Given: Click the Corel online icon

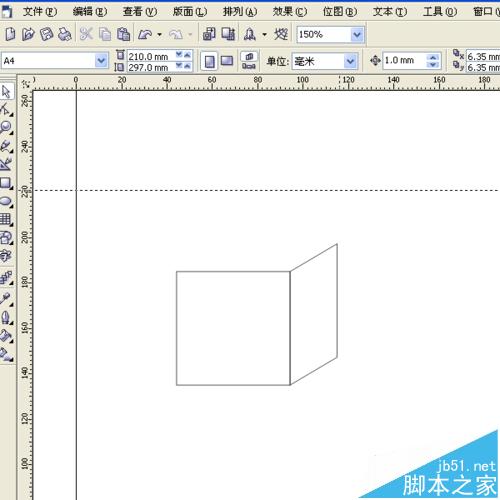Looking at the screenshot, I should [x=281, y=34].
